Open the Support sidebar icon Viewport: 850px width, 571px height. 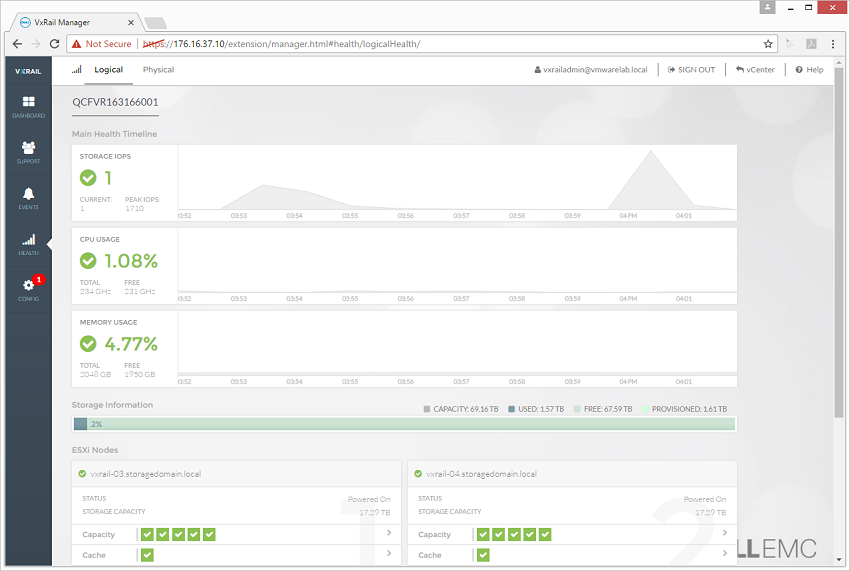click(29, 147)
